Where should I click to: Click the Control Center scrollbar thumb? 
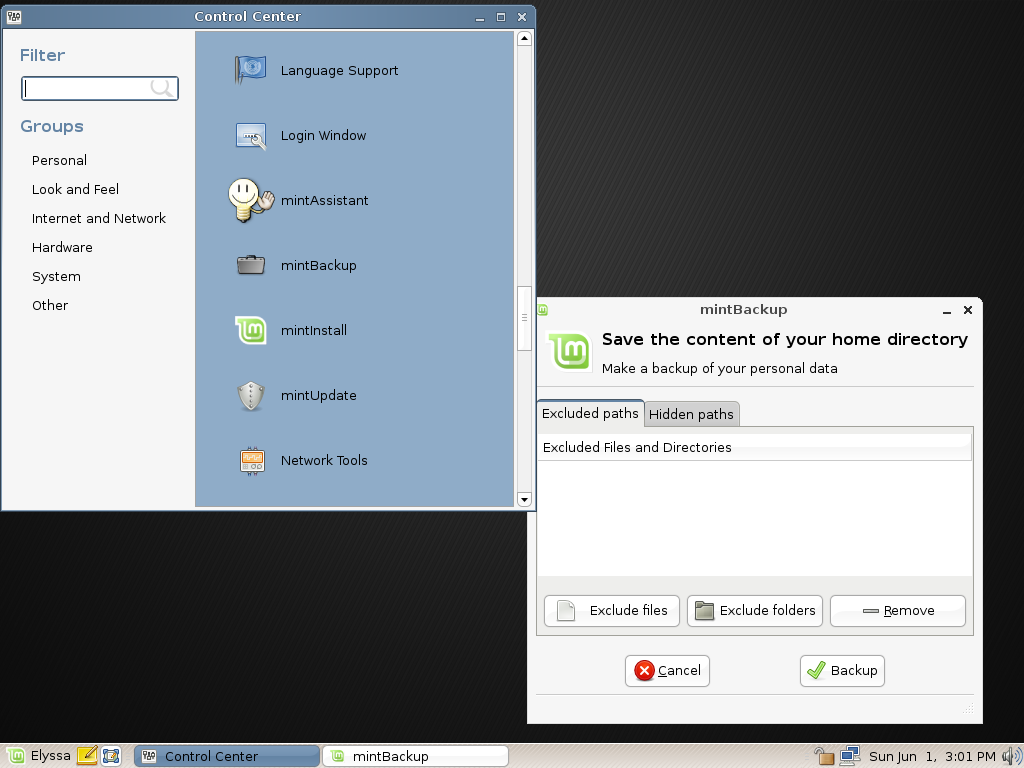[524, 318]
